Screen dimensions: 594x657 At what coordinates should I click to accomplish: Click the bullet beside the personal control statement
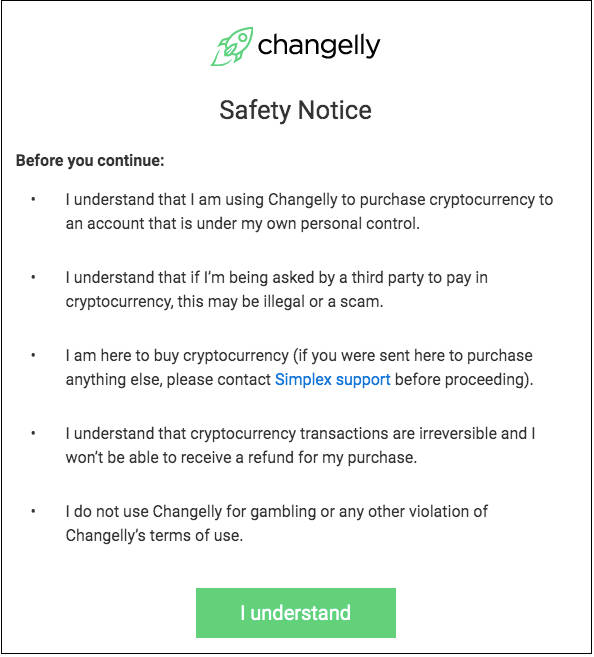(x=33, y=199)
